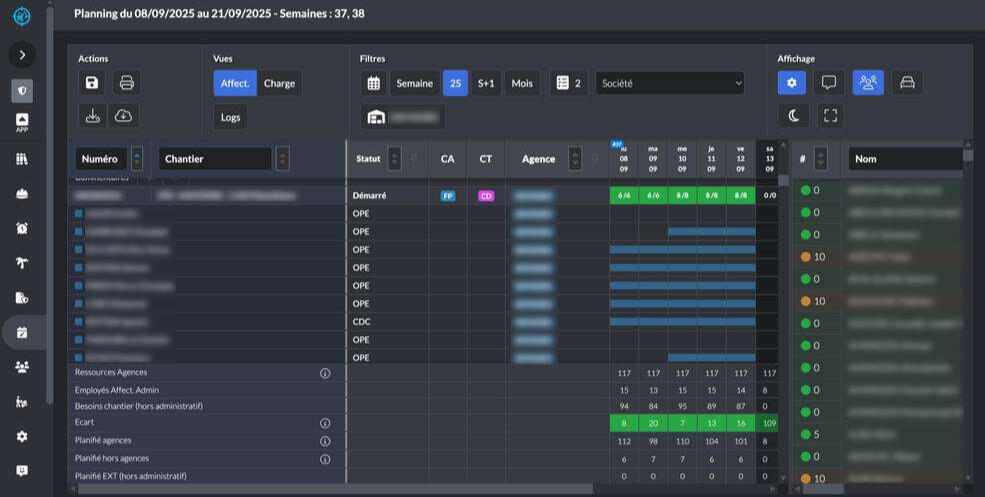This screenshot has height=497, width=985.
Task: Open the alarm clock sidebar icon
Action: (x=22, y=228)
